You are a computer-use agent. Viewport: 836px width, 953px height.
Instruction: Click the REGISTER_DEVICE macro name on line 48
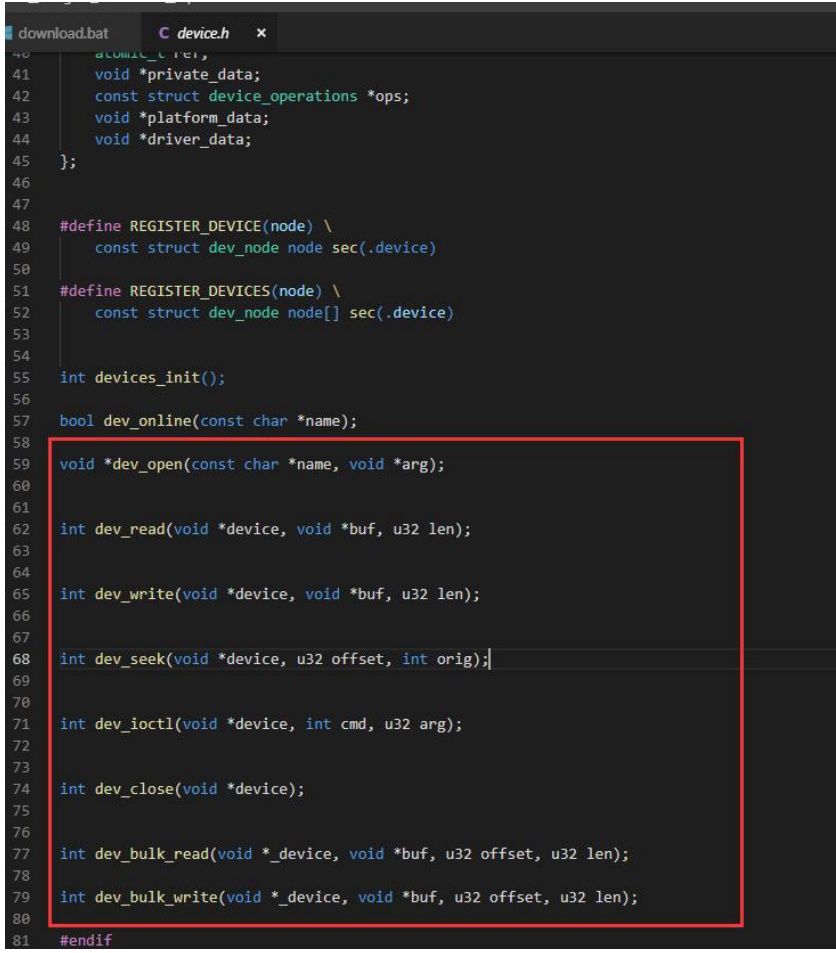tap(196, 226)
